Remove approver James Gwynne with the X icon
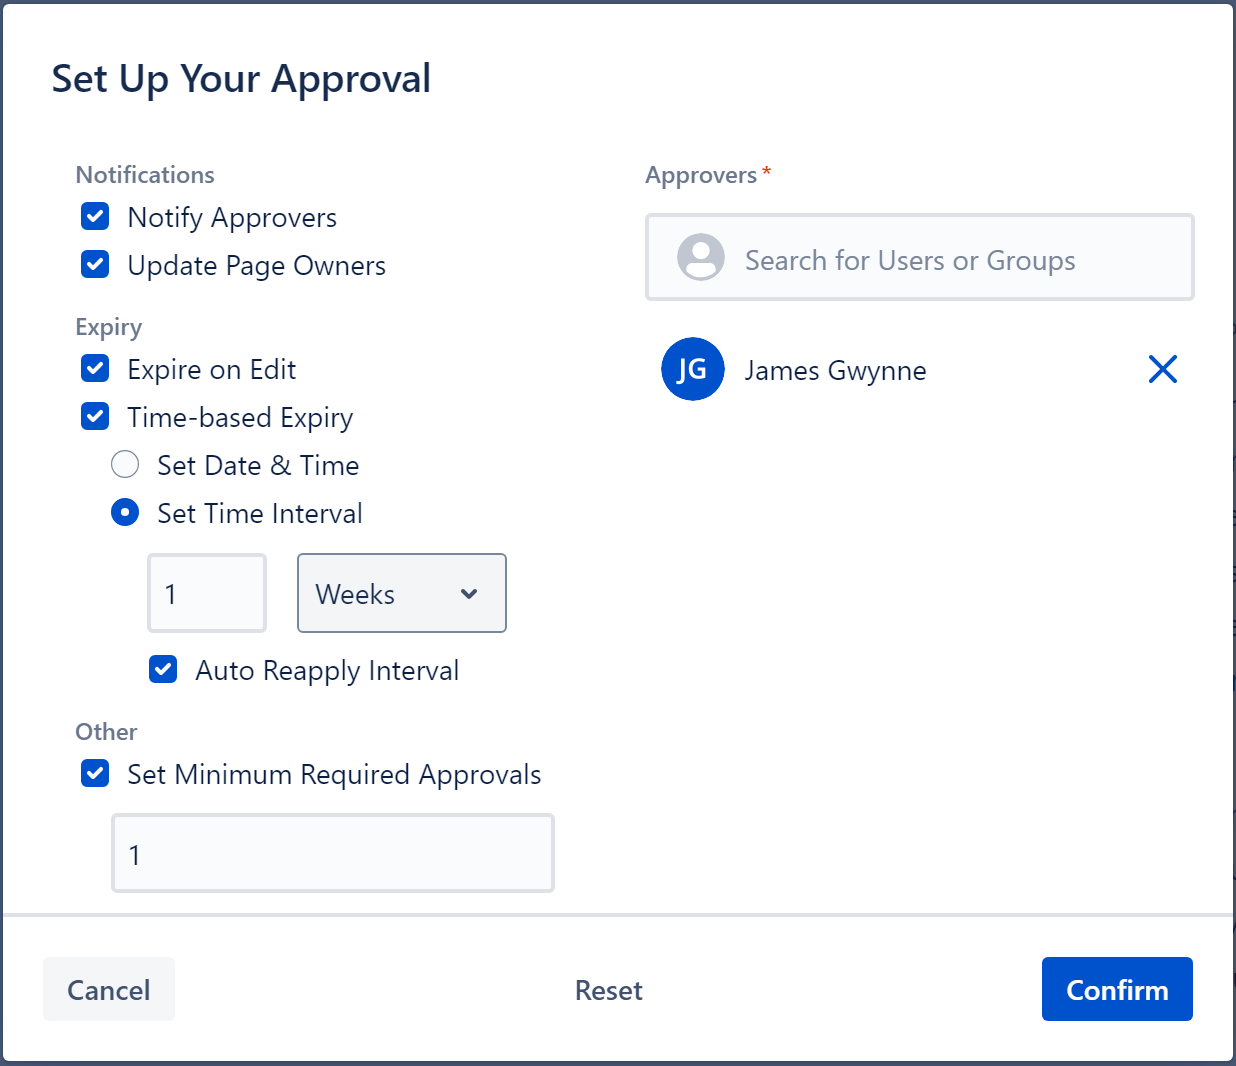 point(1162,369)
